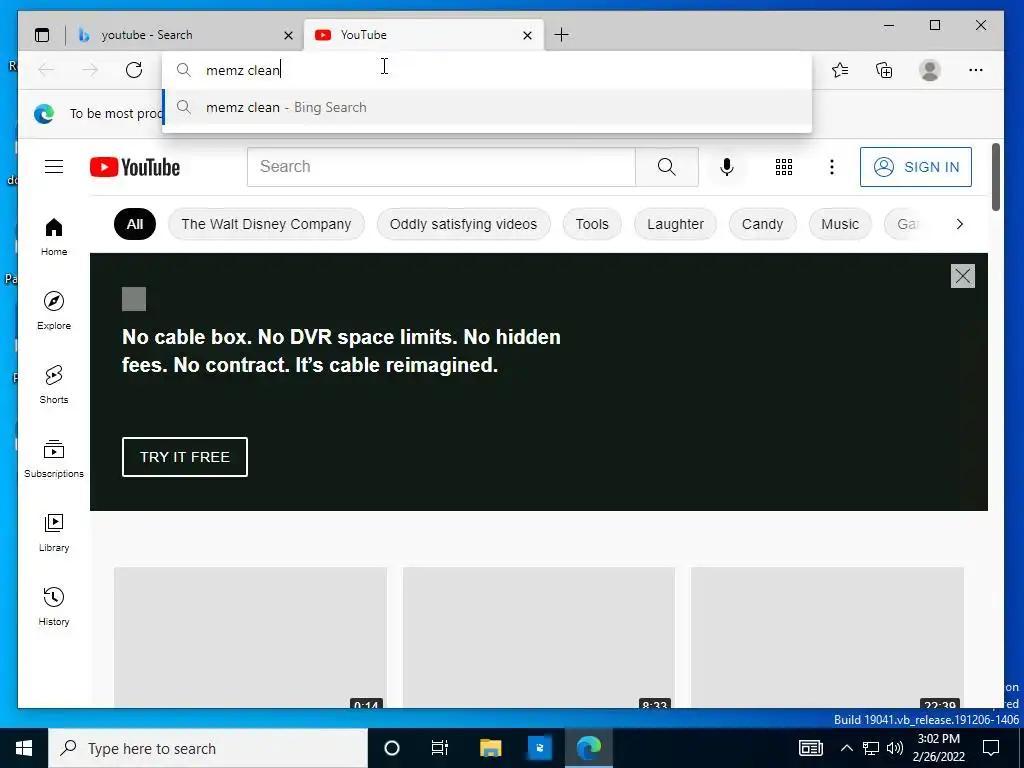Open File Explorer from the taskbar
This screenshot has height=768, width=1024.
click(x=490, y=748)
